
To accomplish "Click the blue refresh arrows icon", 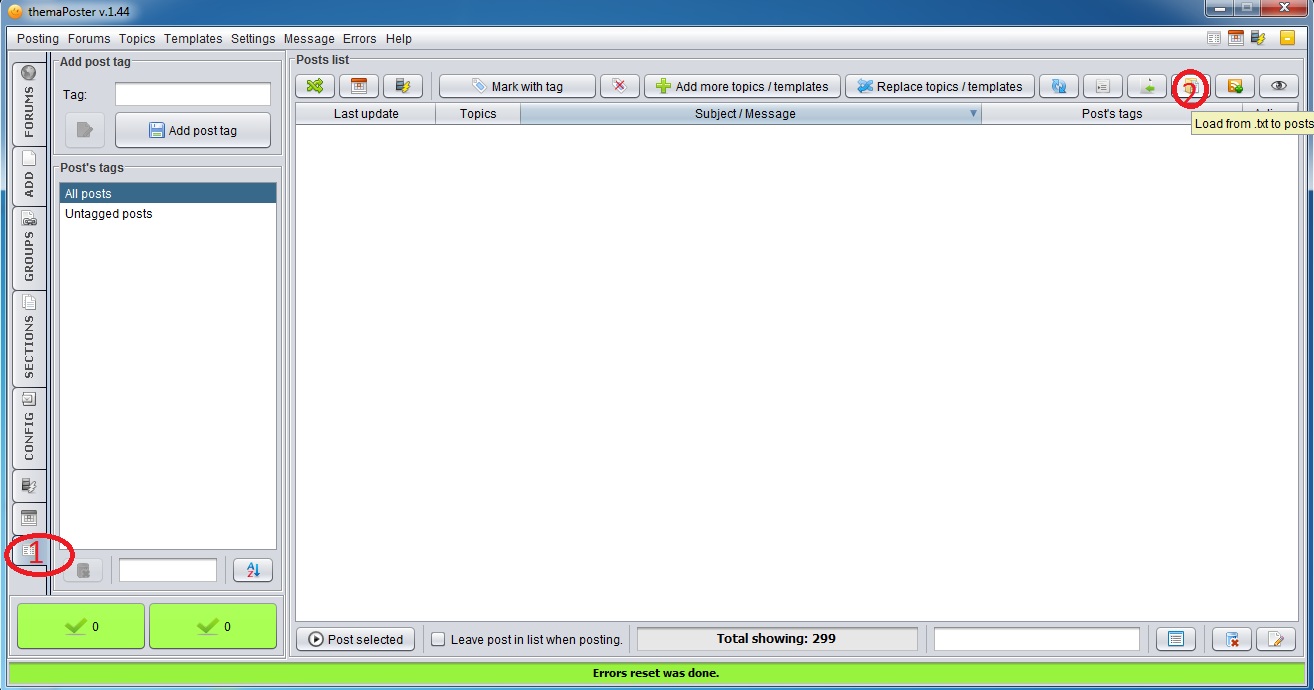I will (1059, 86).
